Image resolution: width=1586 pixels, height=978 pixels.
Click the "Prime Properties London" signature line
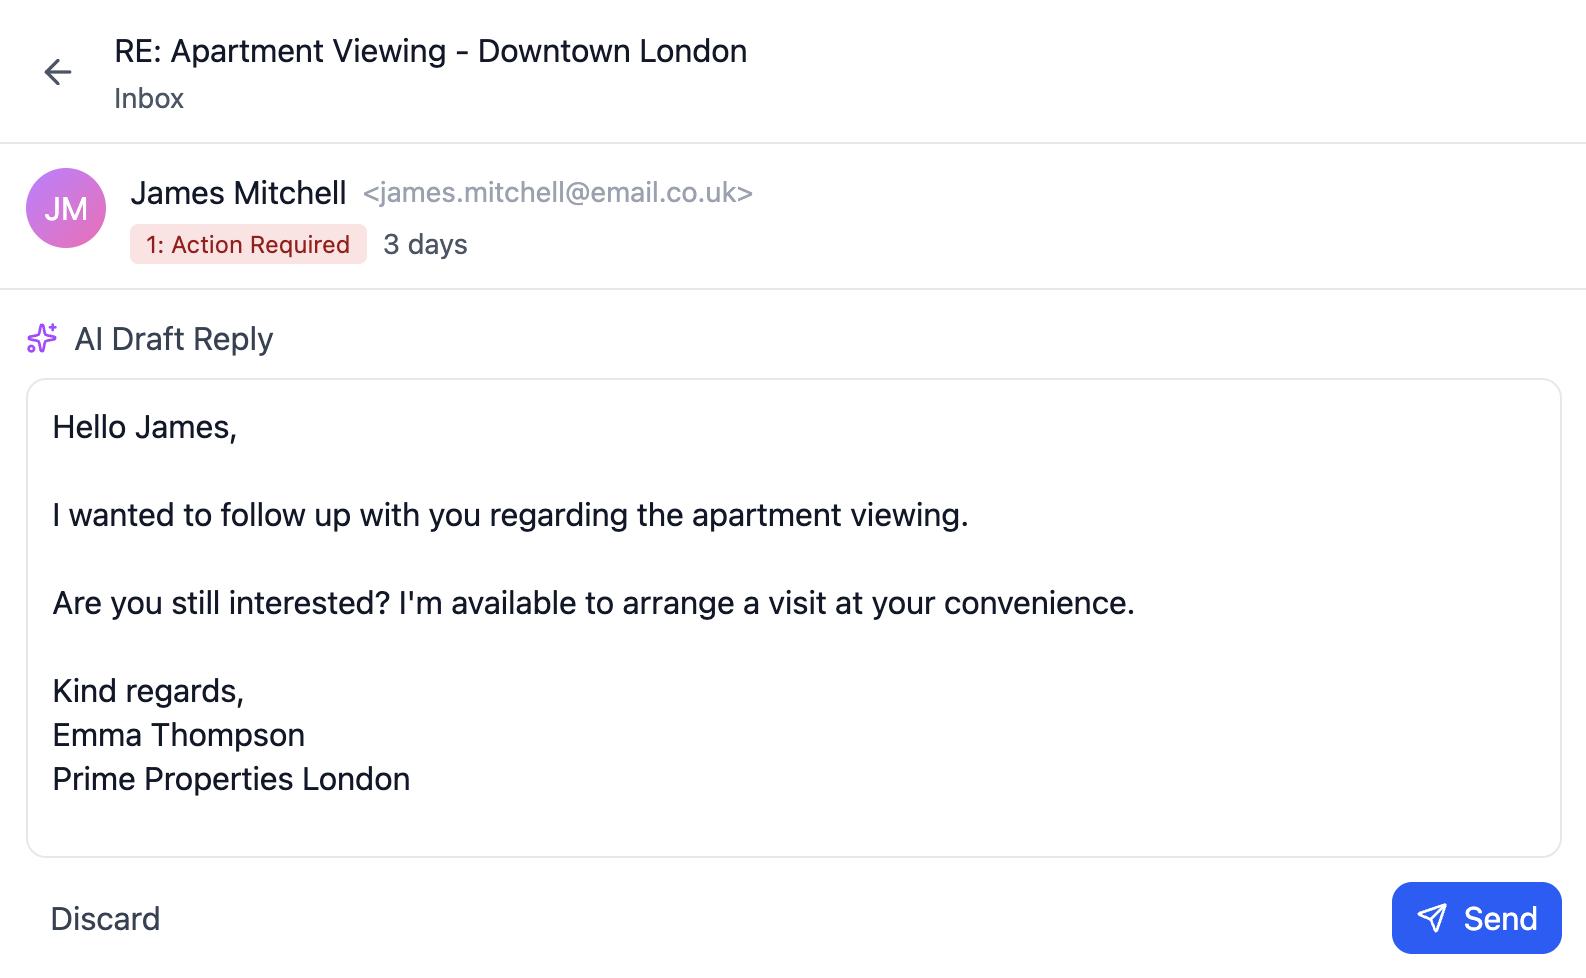[x=231, y=779]
